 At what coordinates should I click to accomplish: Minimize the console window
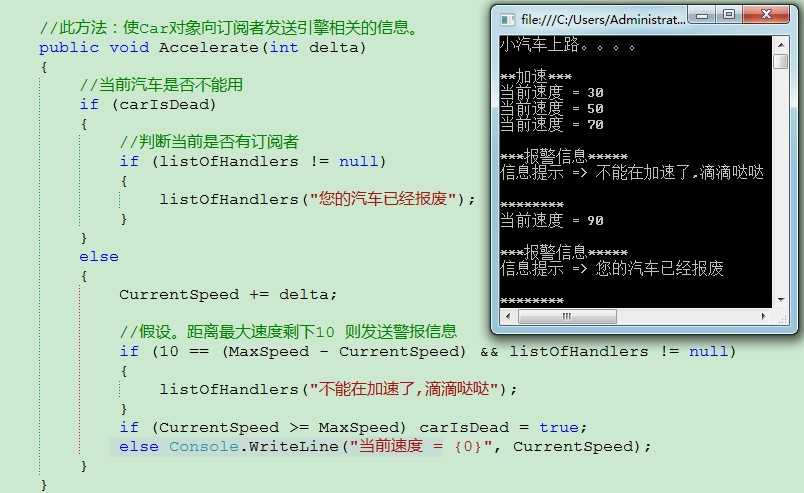coord(702,15)
